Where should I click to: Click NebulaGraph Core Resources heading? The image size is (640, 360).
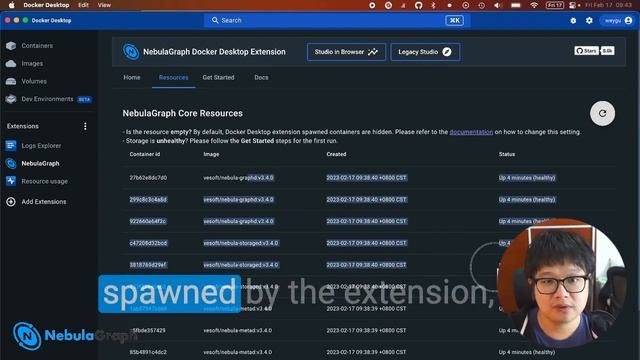click(x=182, y=113)
